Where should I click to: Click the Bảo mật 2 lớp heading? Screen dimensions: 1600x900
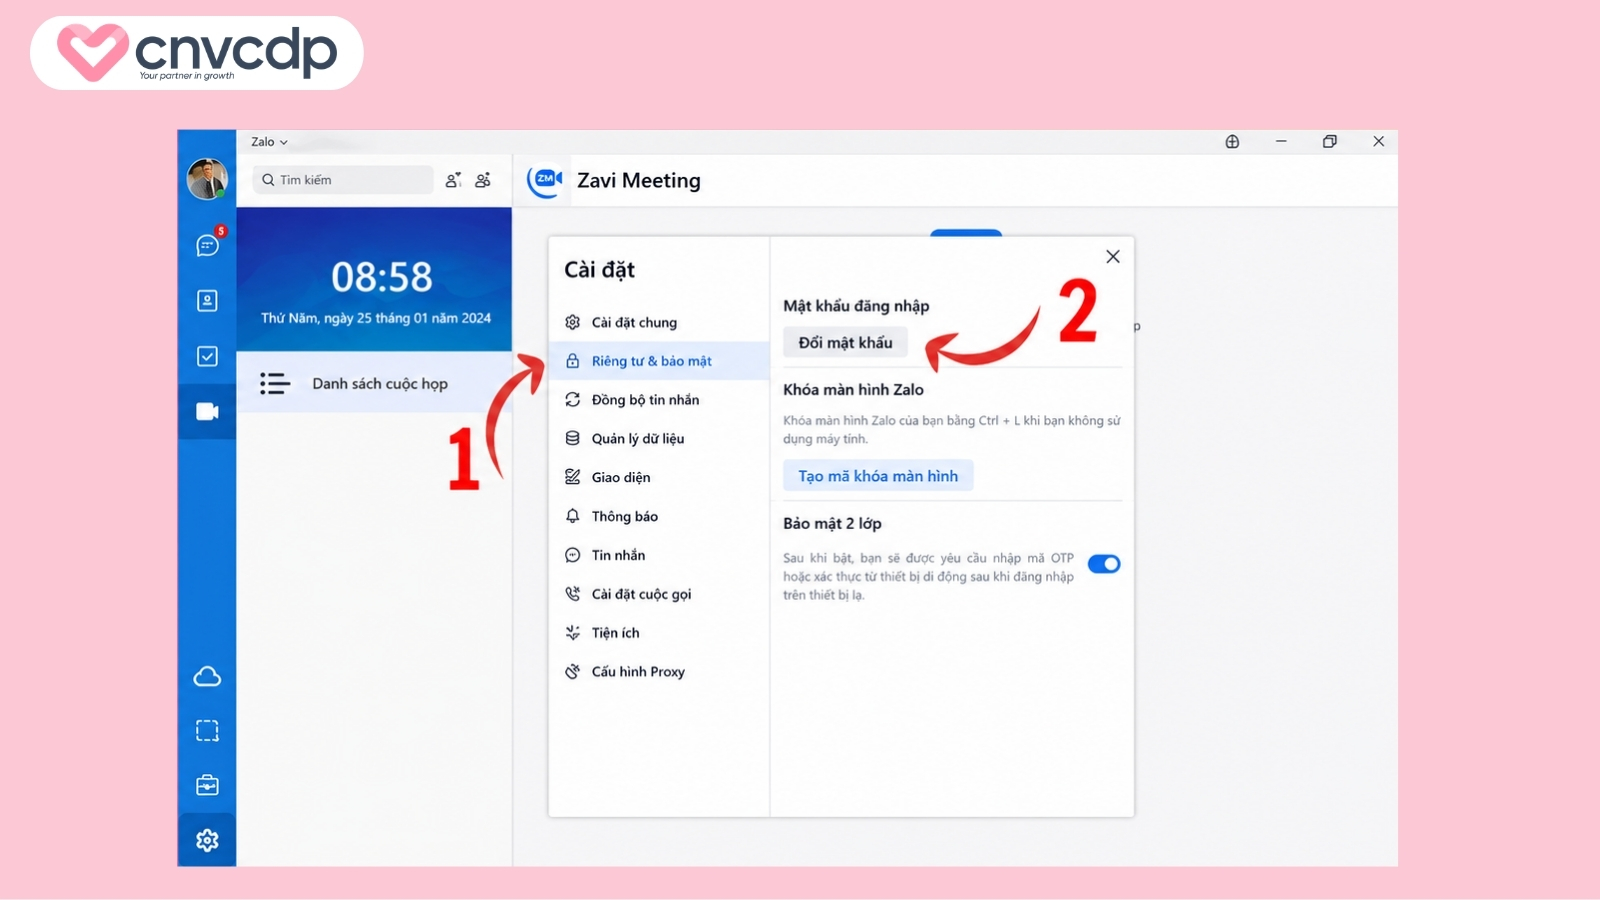pos(832,524)
